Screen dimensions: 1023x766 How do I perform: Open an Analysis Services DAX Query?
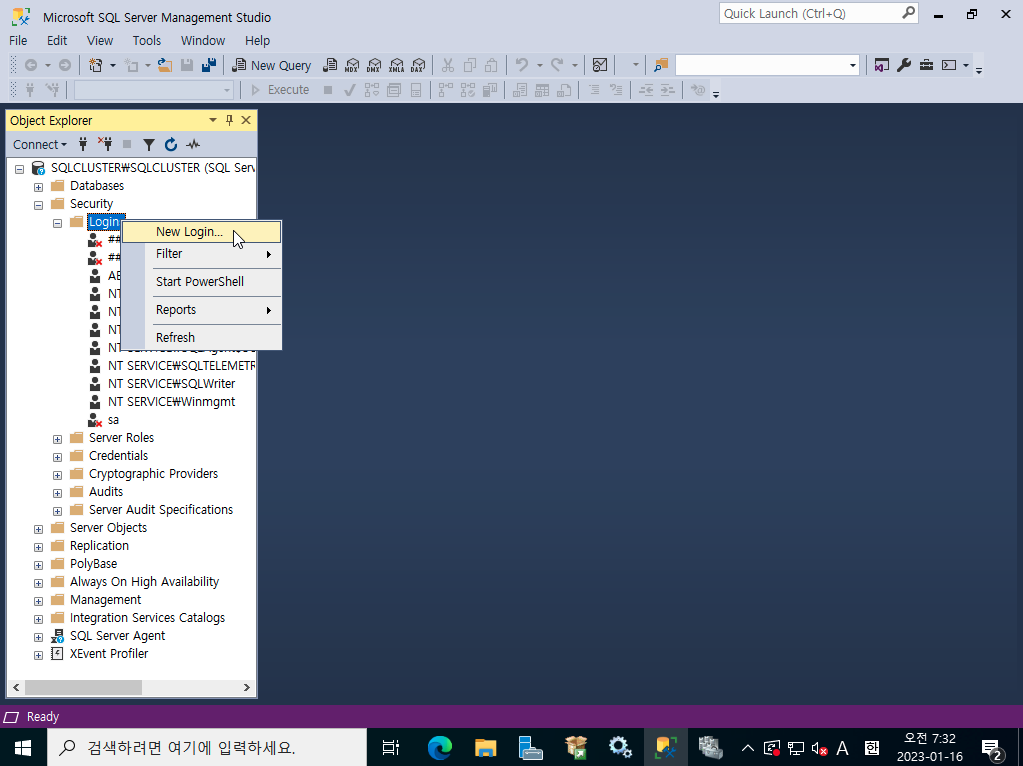418,65
